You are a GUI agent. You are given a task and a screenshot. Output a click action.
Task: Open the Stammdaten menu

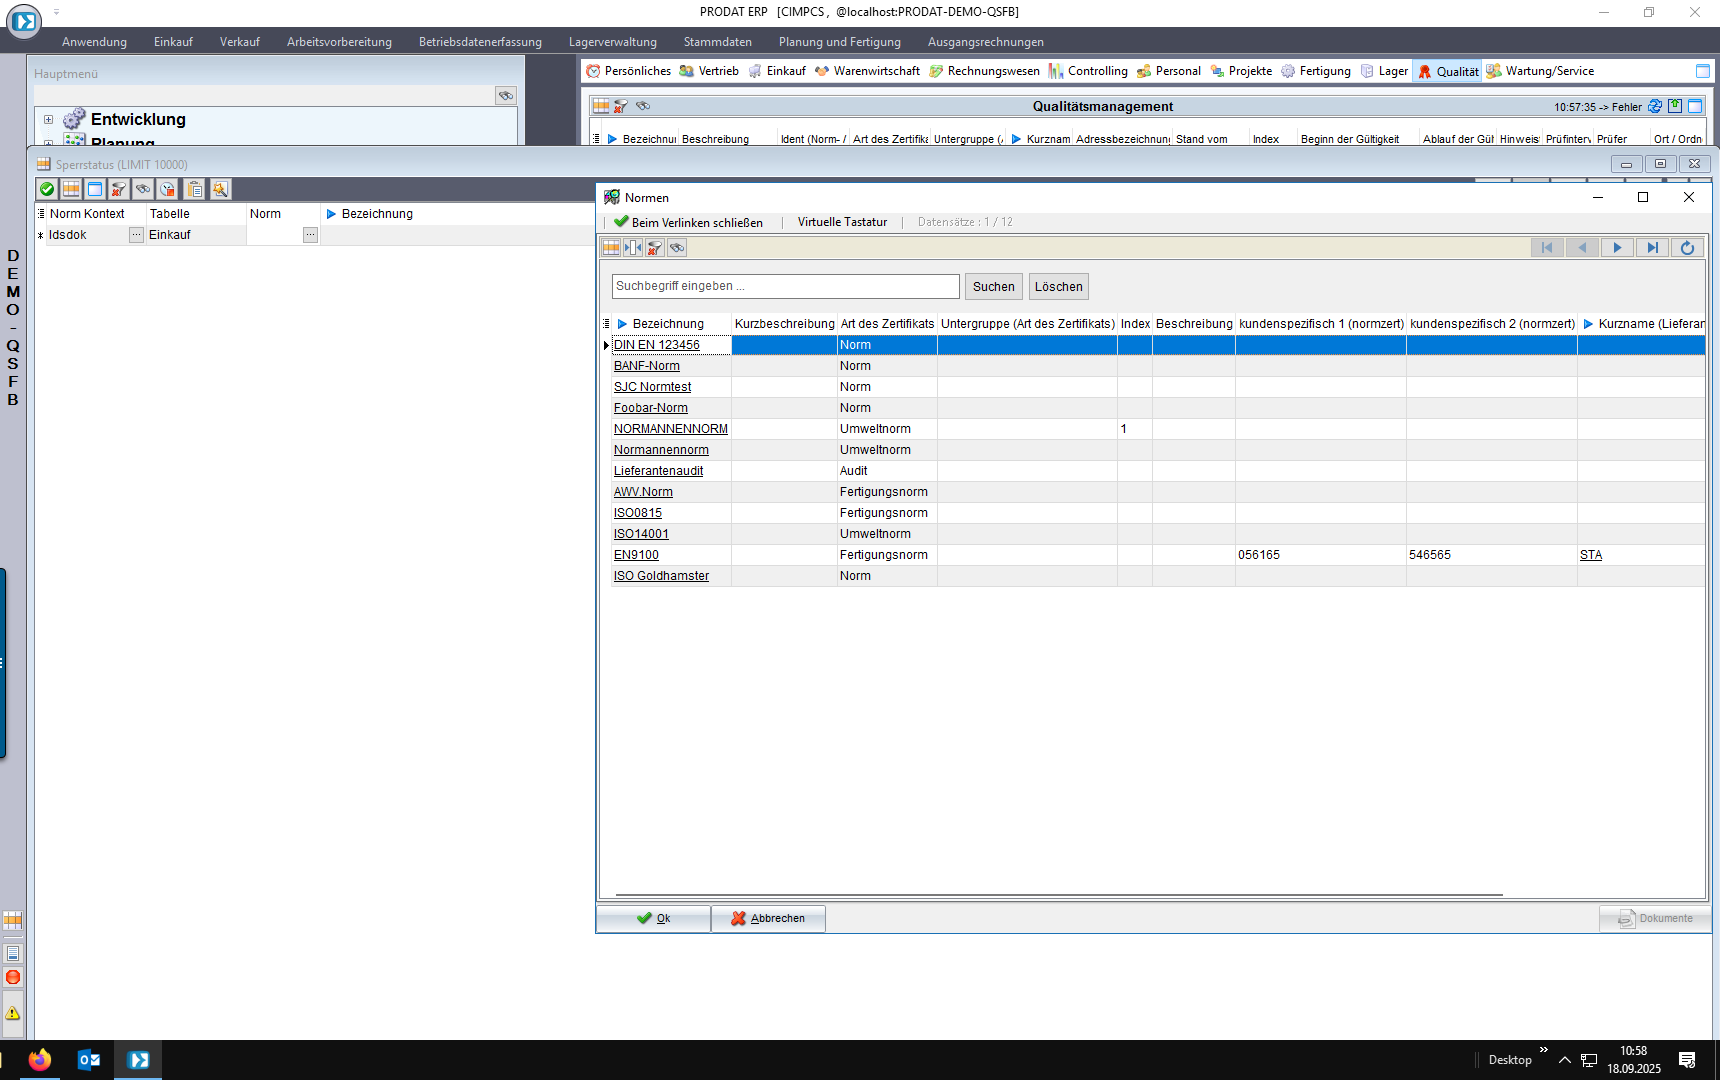[x=717, y=42]
